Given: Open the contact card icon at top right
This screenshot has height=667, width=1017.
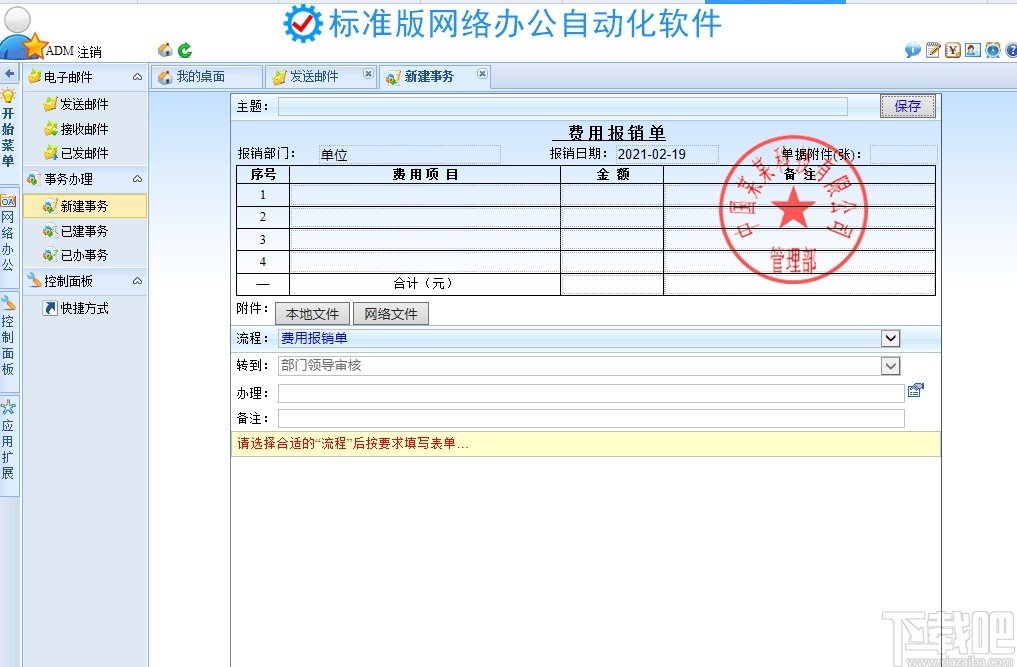Looking at the screenshot, I should coord(972,50).
